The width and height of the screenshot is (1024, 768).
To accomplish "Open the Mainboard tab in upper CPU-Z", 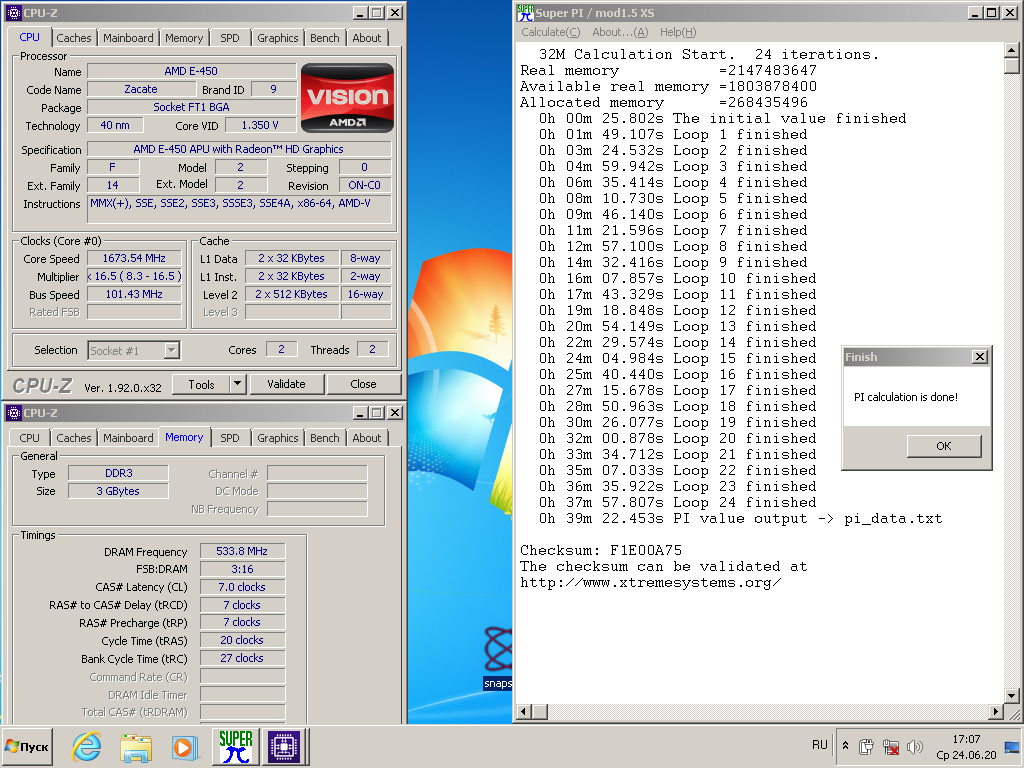I will pos(128,38).
